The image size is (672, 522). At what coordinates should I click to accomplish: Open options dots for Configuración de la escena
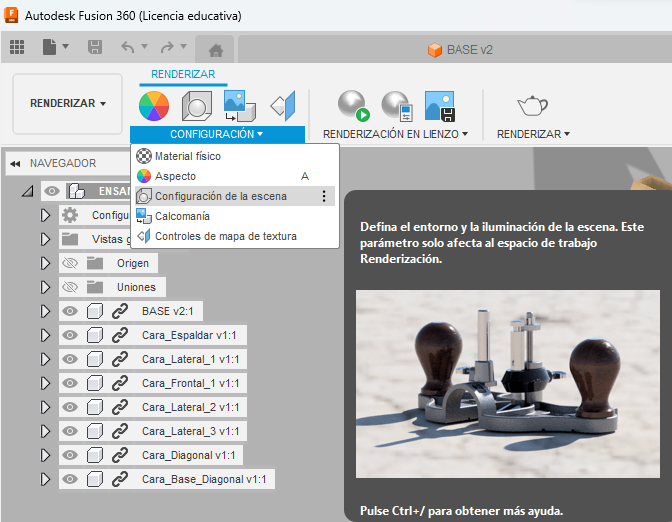(x=324, y=196)
